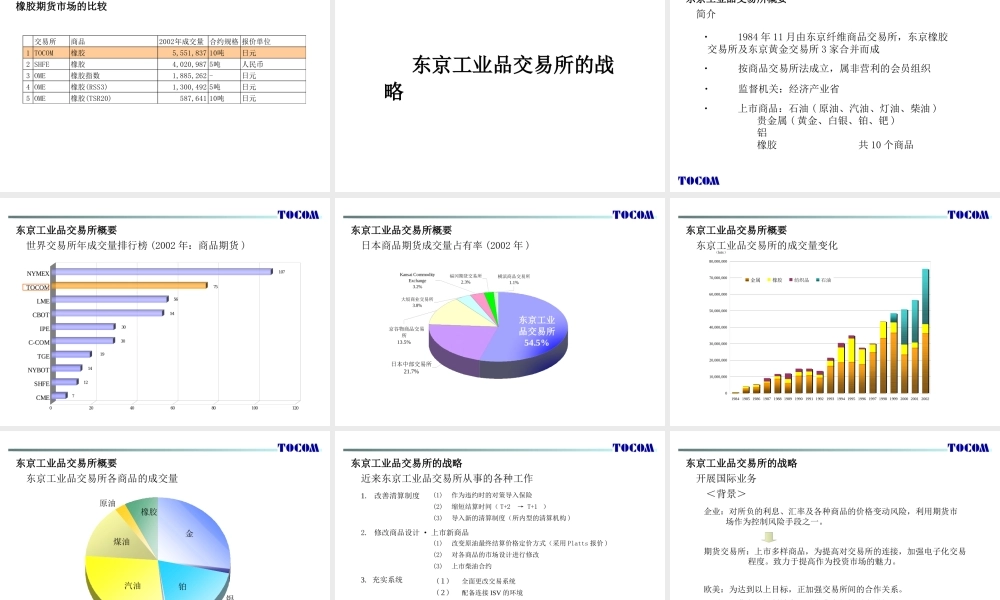Click the NYBOT bar chart label
1000x600 pixels.
click(x=38, y=370)
